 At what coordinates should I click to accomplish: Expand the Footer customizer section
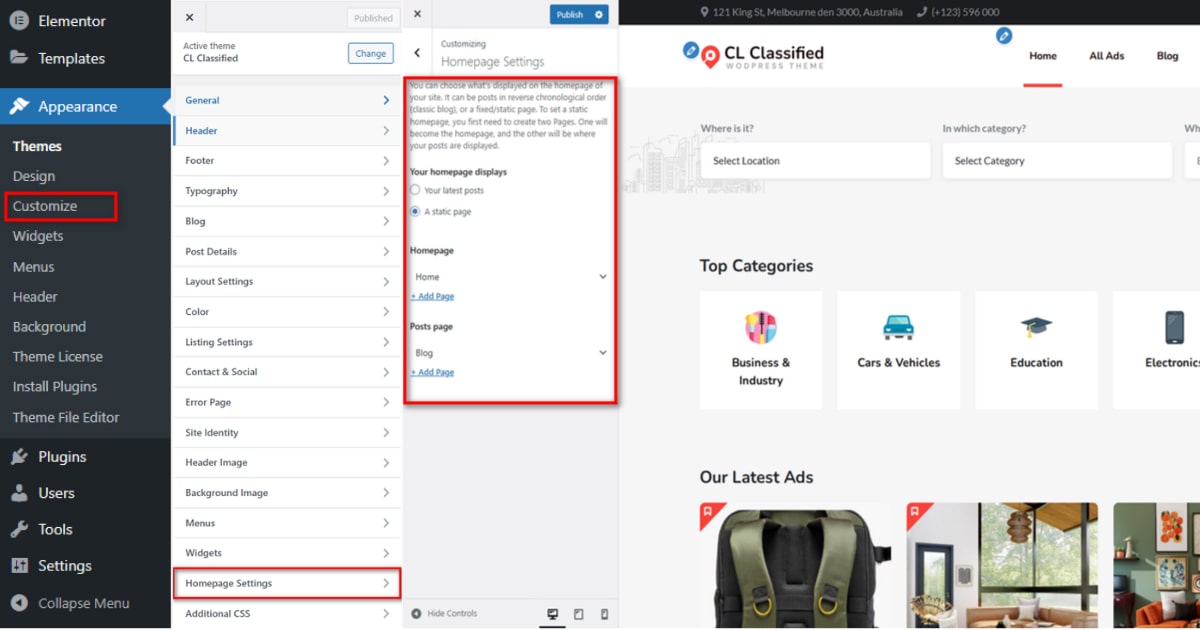(x=287, y=160)
